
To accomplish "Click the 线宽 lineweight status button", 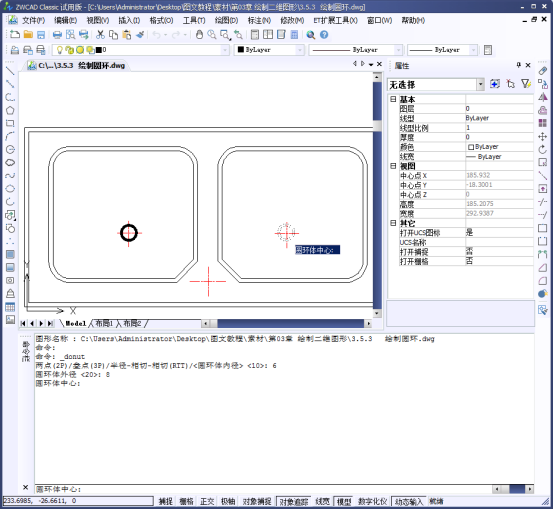I will [x=322, y=501].
